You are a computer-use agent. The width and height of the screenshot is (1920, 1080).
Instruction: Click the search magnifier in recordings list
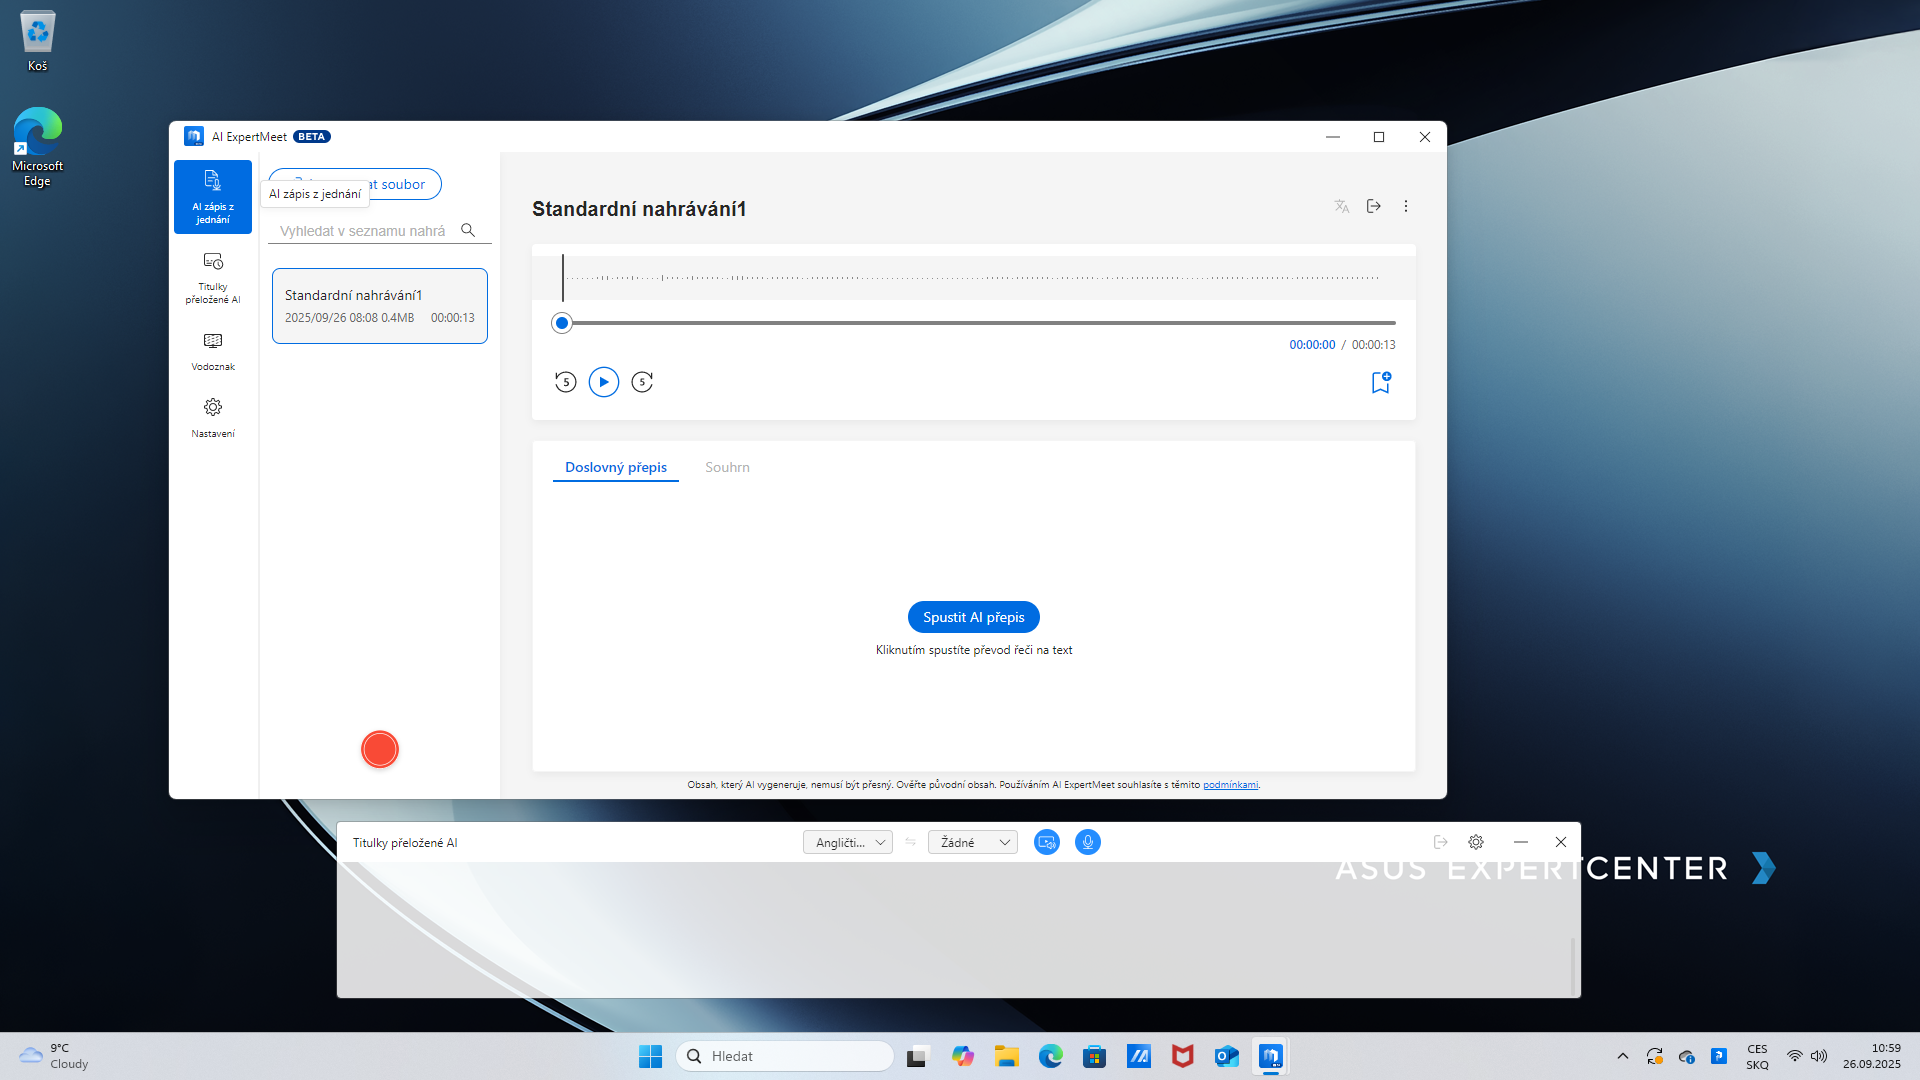pyautogui.click(x=468, y=230)
